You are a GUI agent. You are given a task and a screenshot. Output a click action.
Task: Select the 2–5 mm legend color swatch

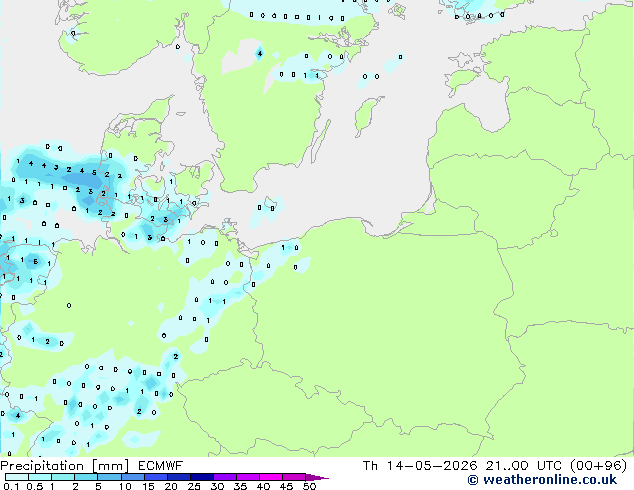[x=86, y=477]
